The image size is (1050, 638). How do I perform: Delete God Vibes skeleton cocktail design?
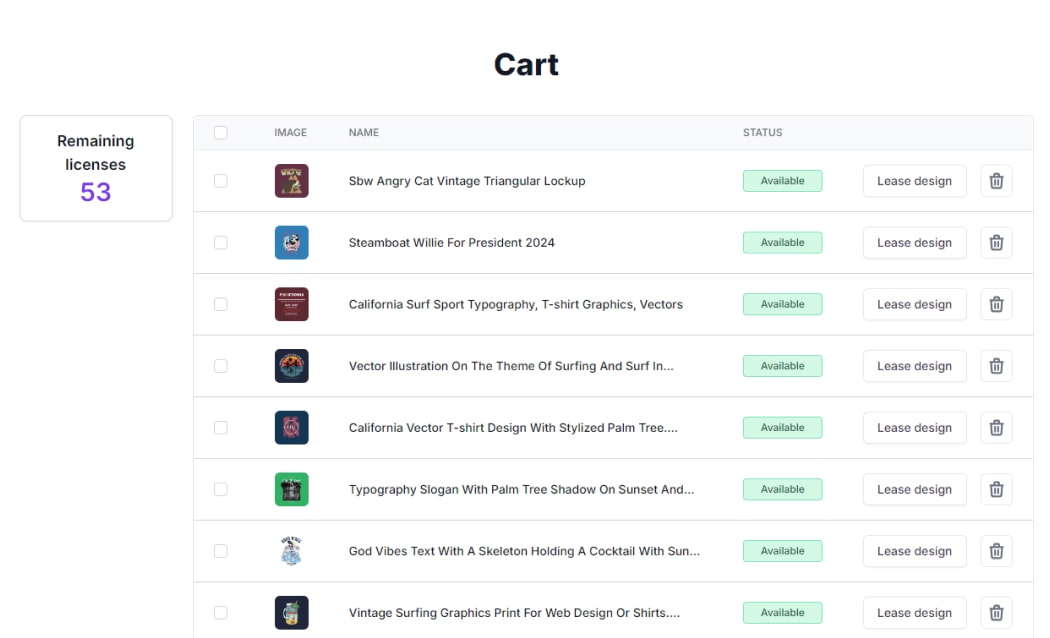(996, 551)
